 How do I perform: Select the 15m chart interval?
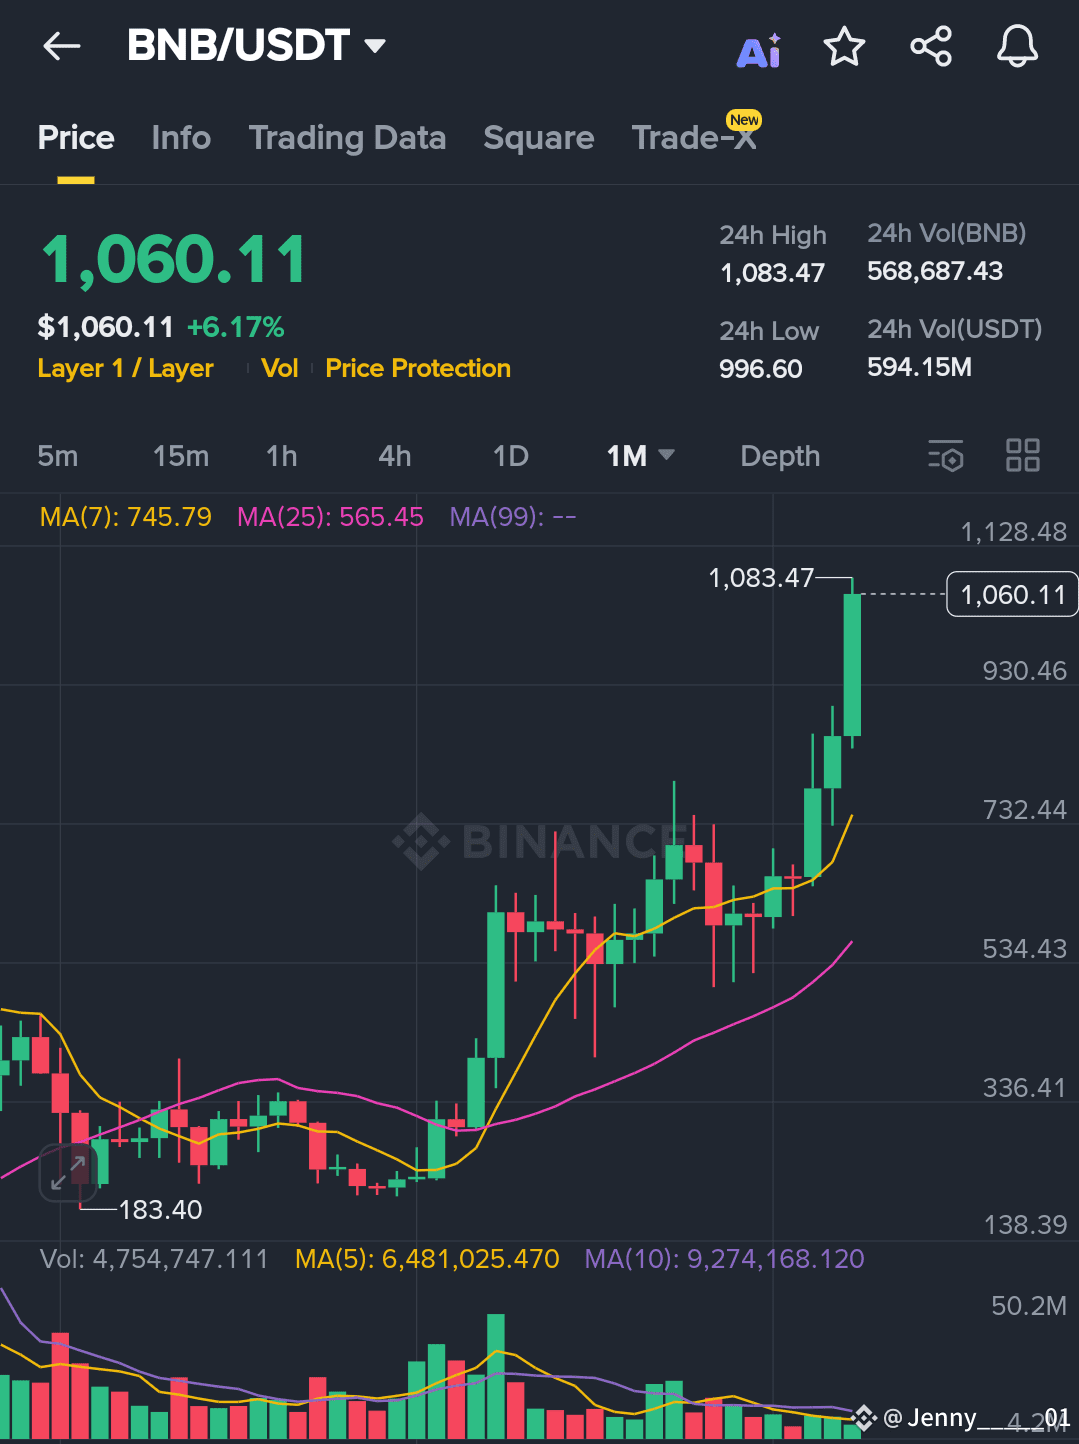point(181,456)
